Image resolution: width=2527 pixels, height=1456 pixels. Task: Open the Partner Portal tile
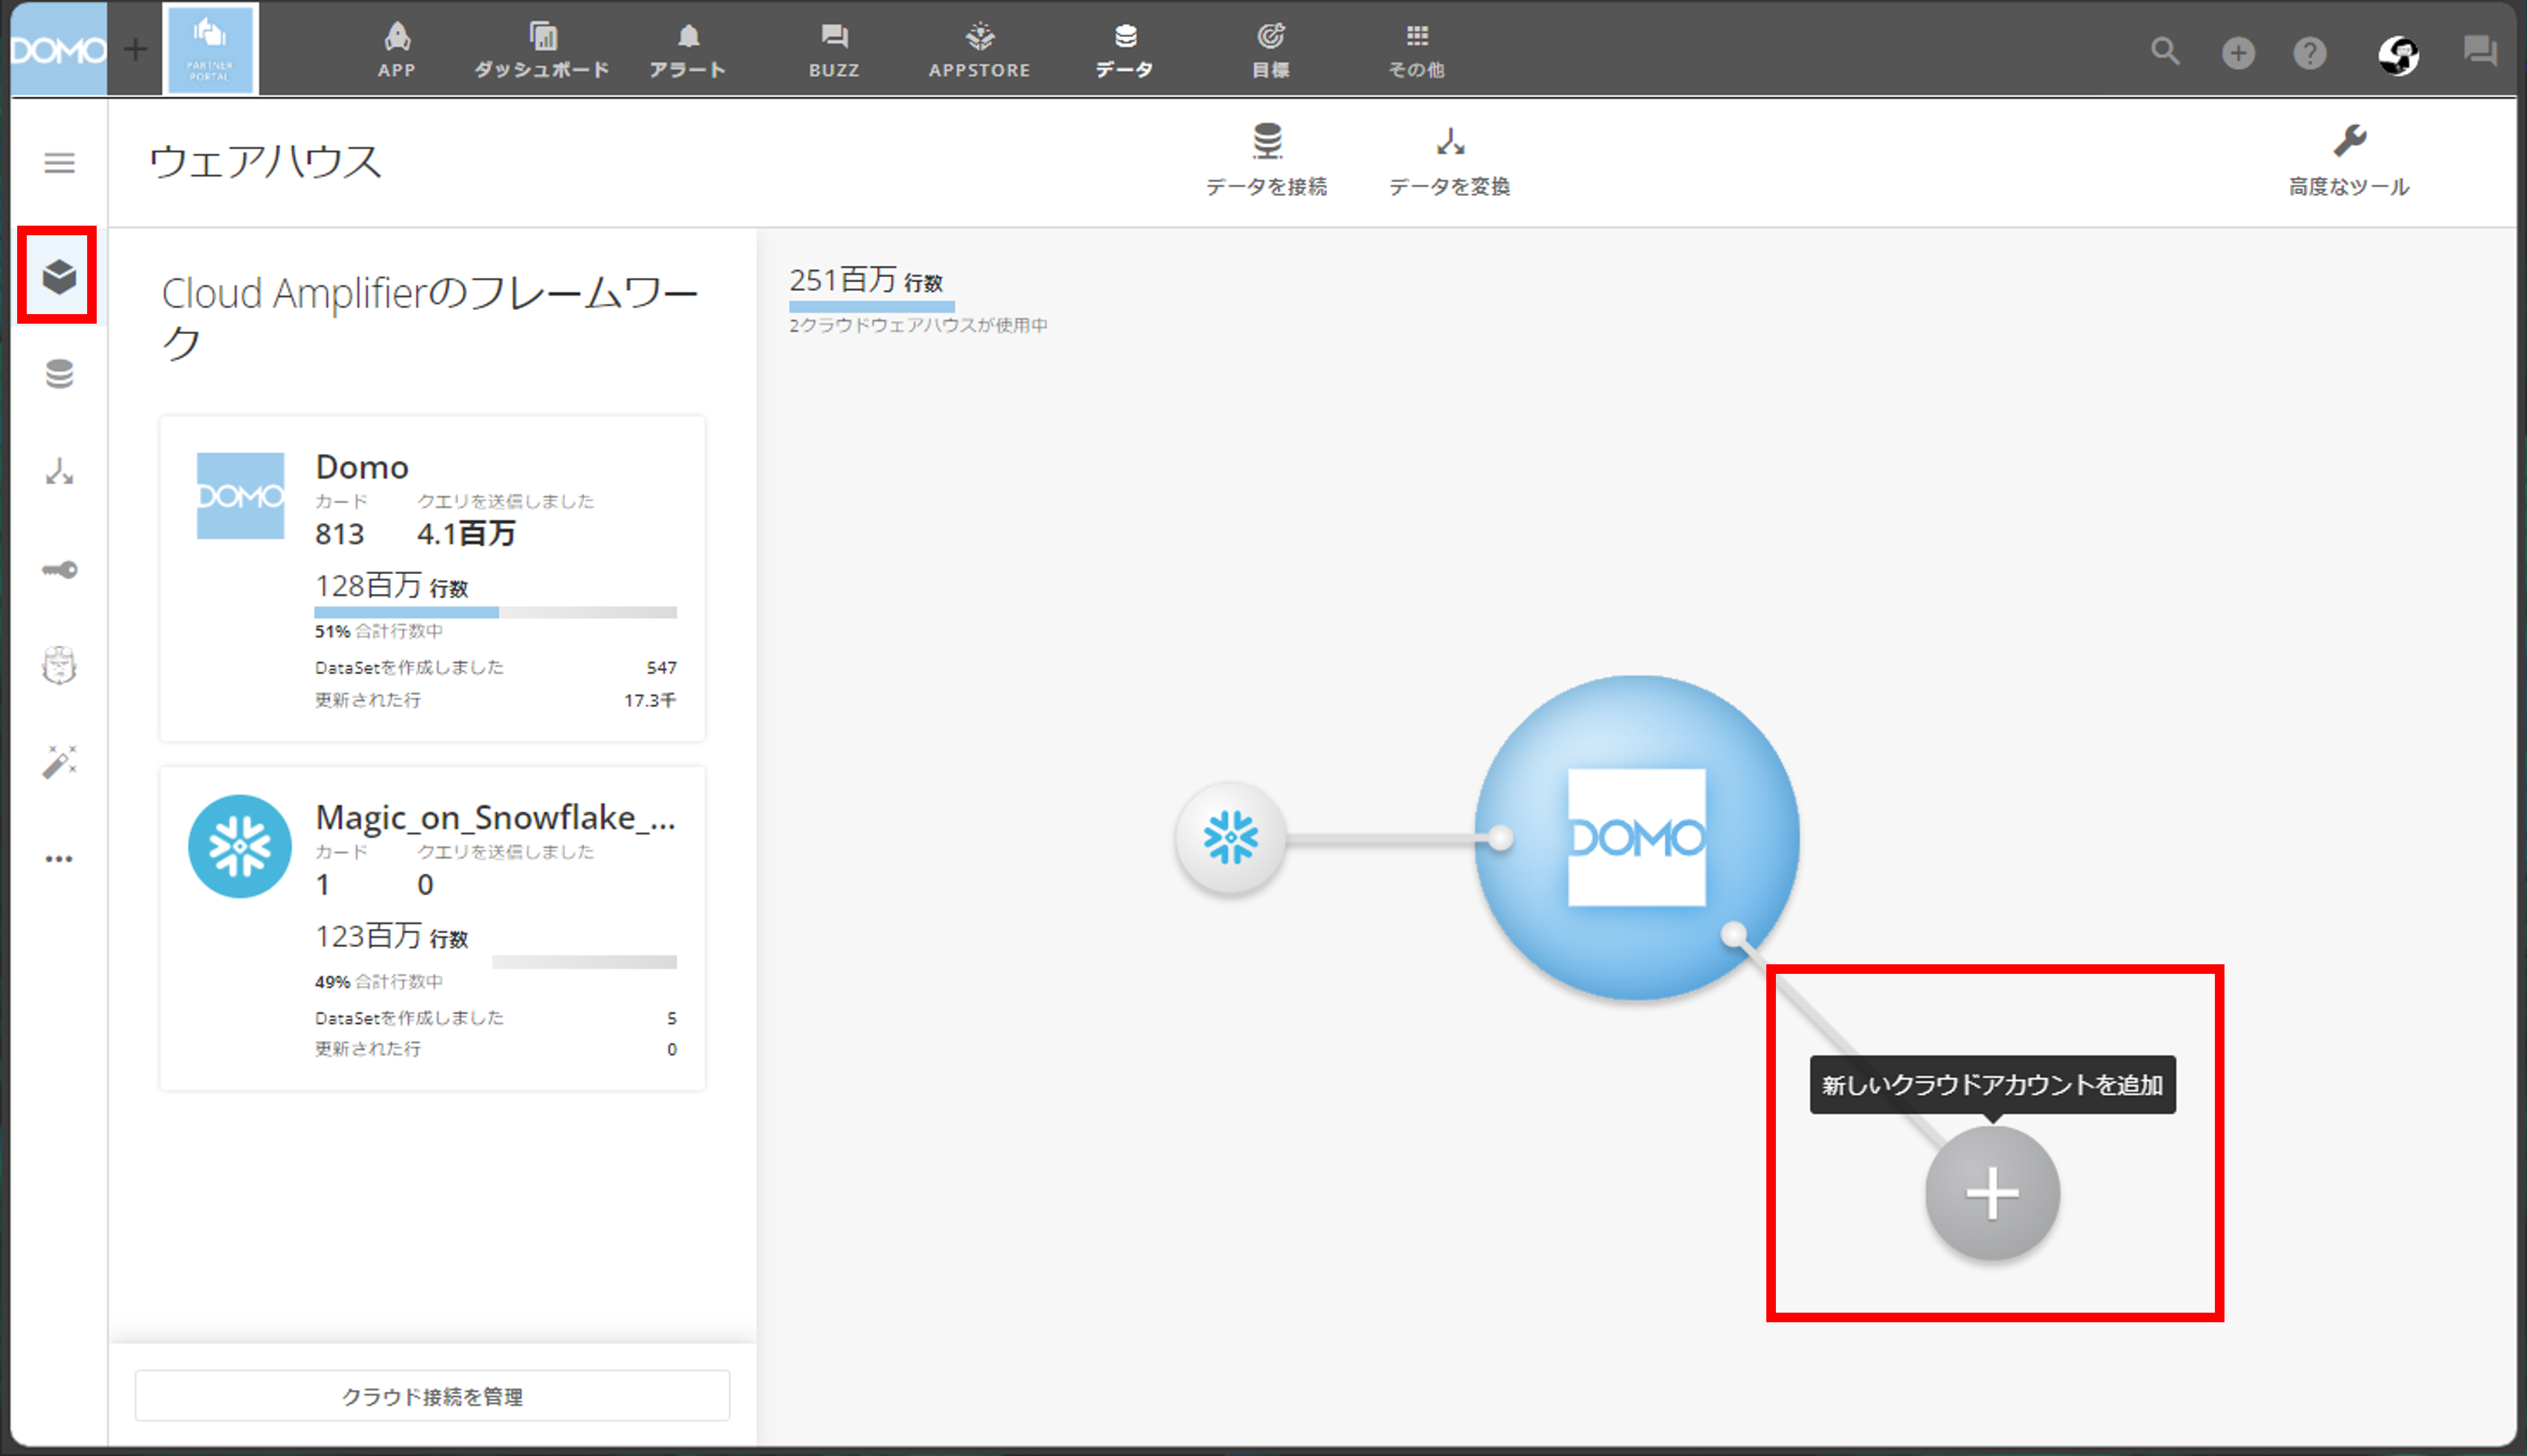click(x=210, y=49)
